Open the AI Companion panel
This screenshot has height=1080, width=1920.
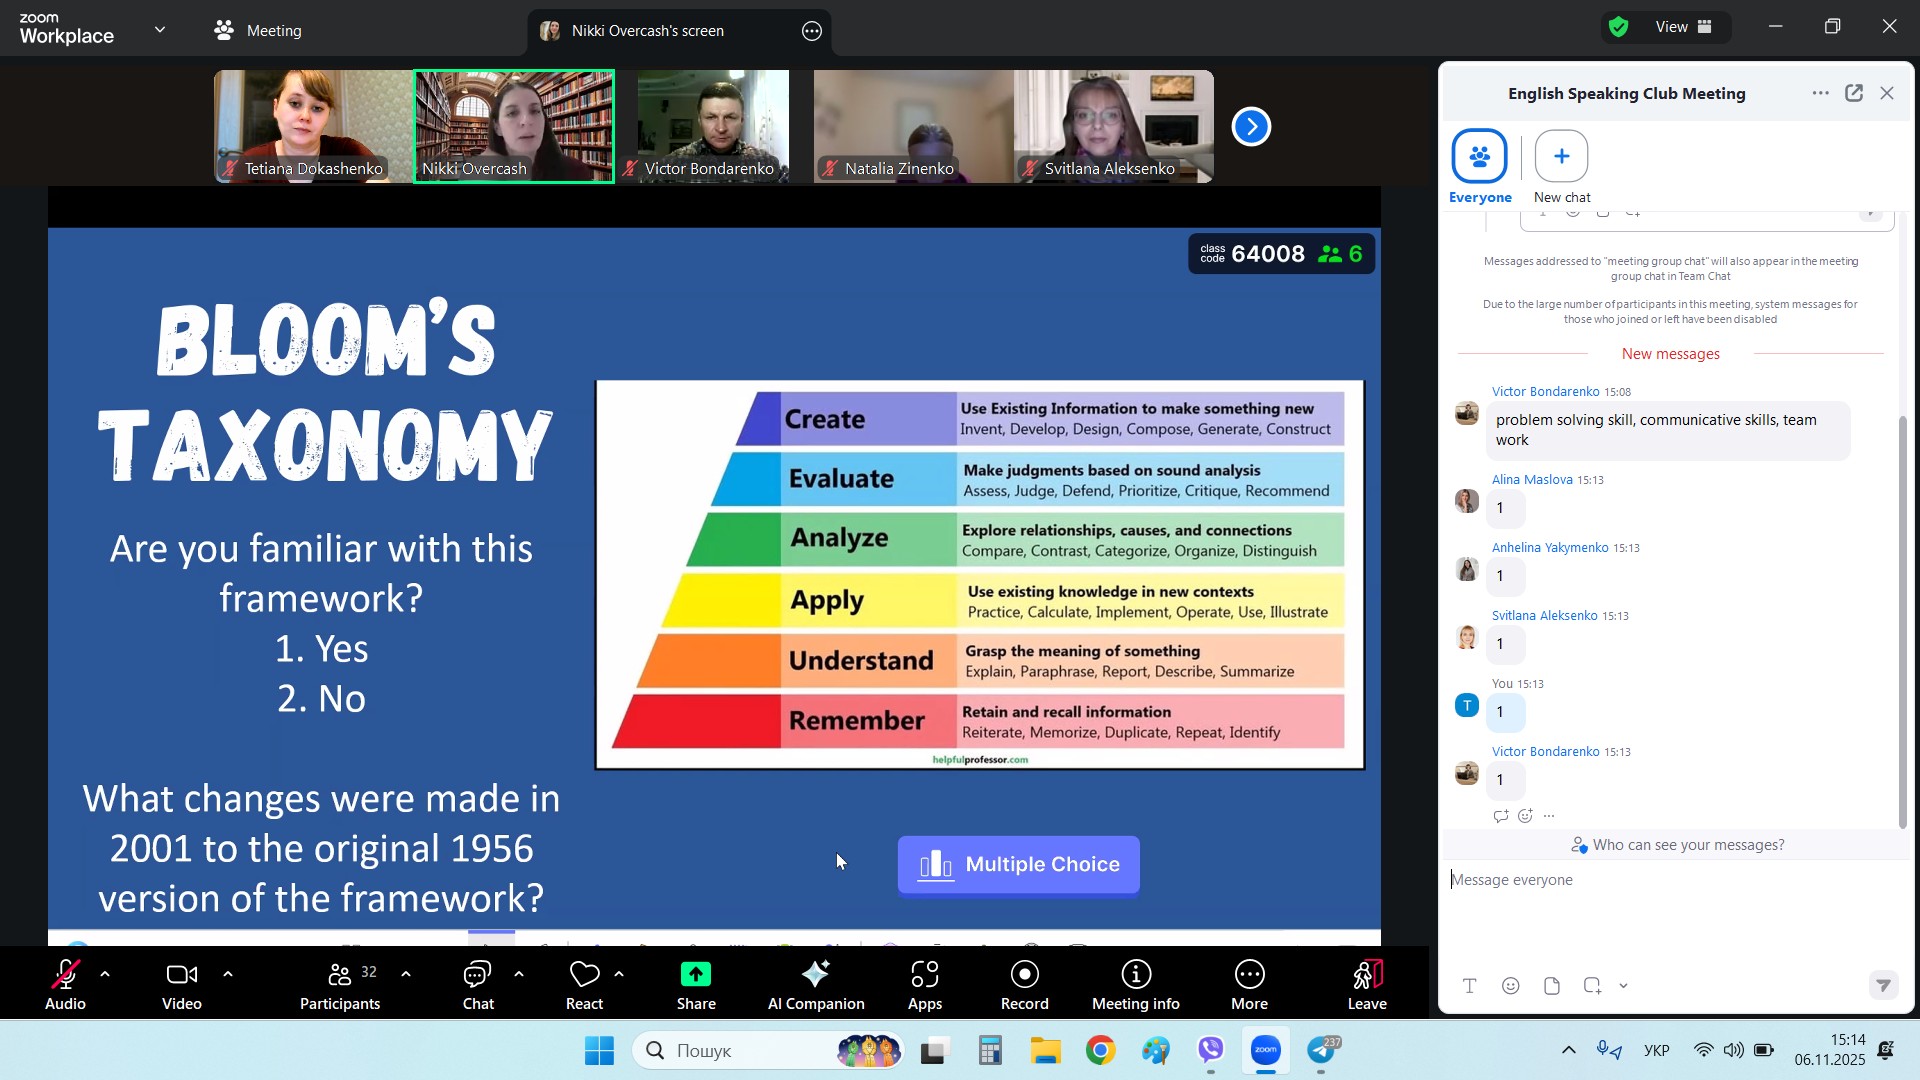[815, 985]
